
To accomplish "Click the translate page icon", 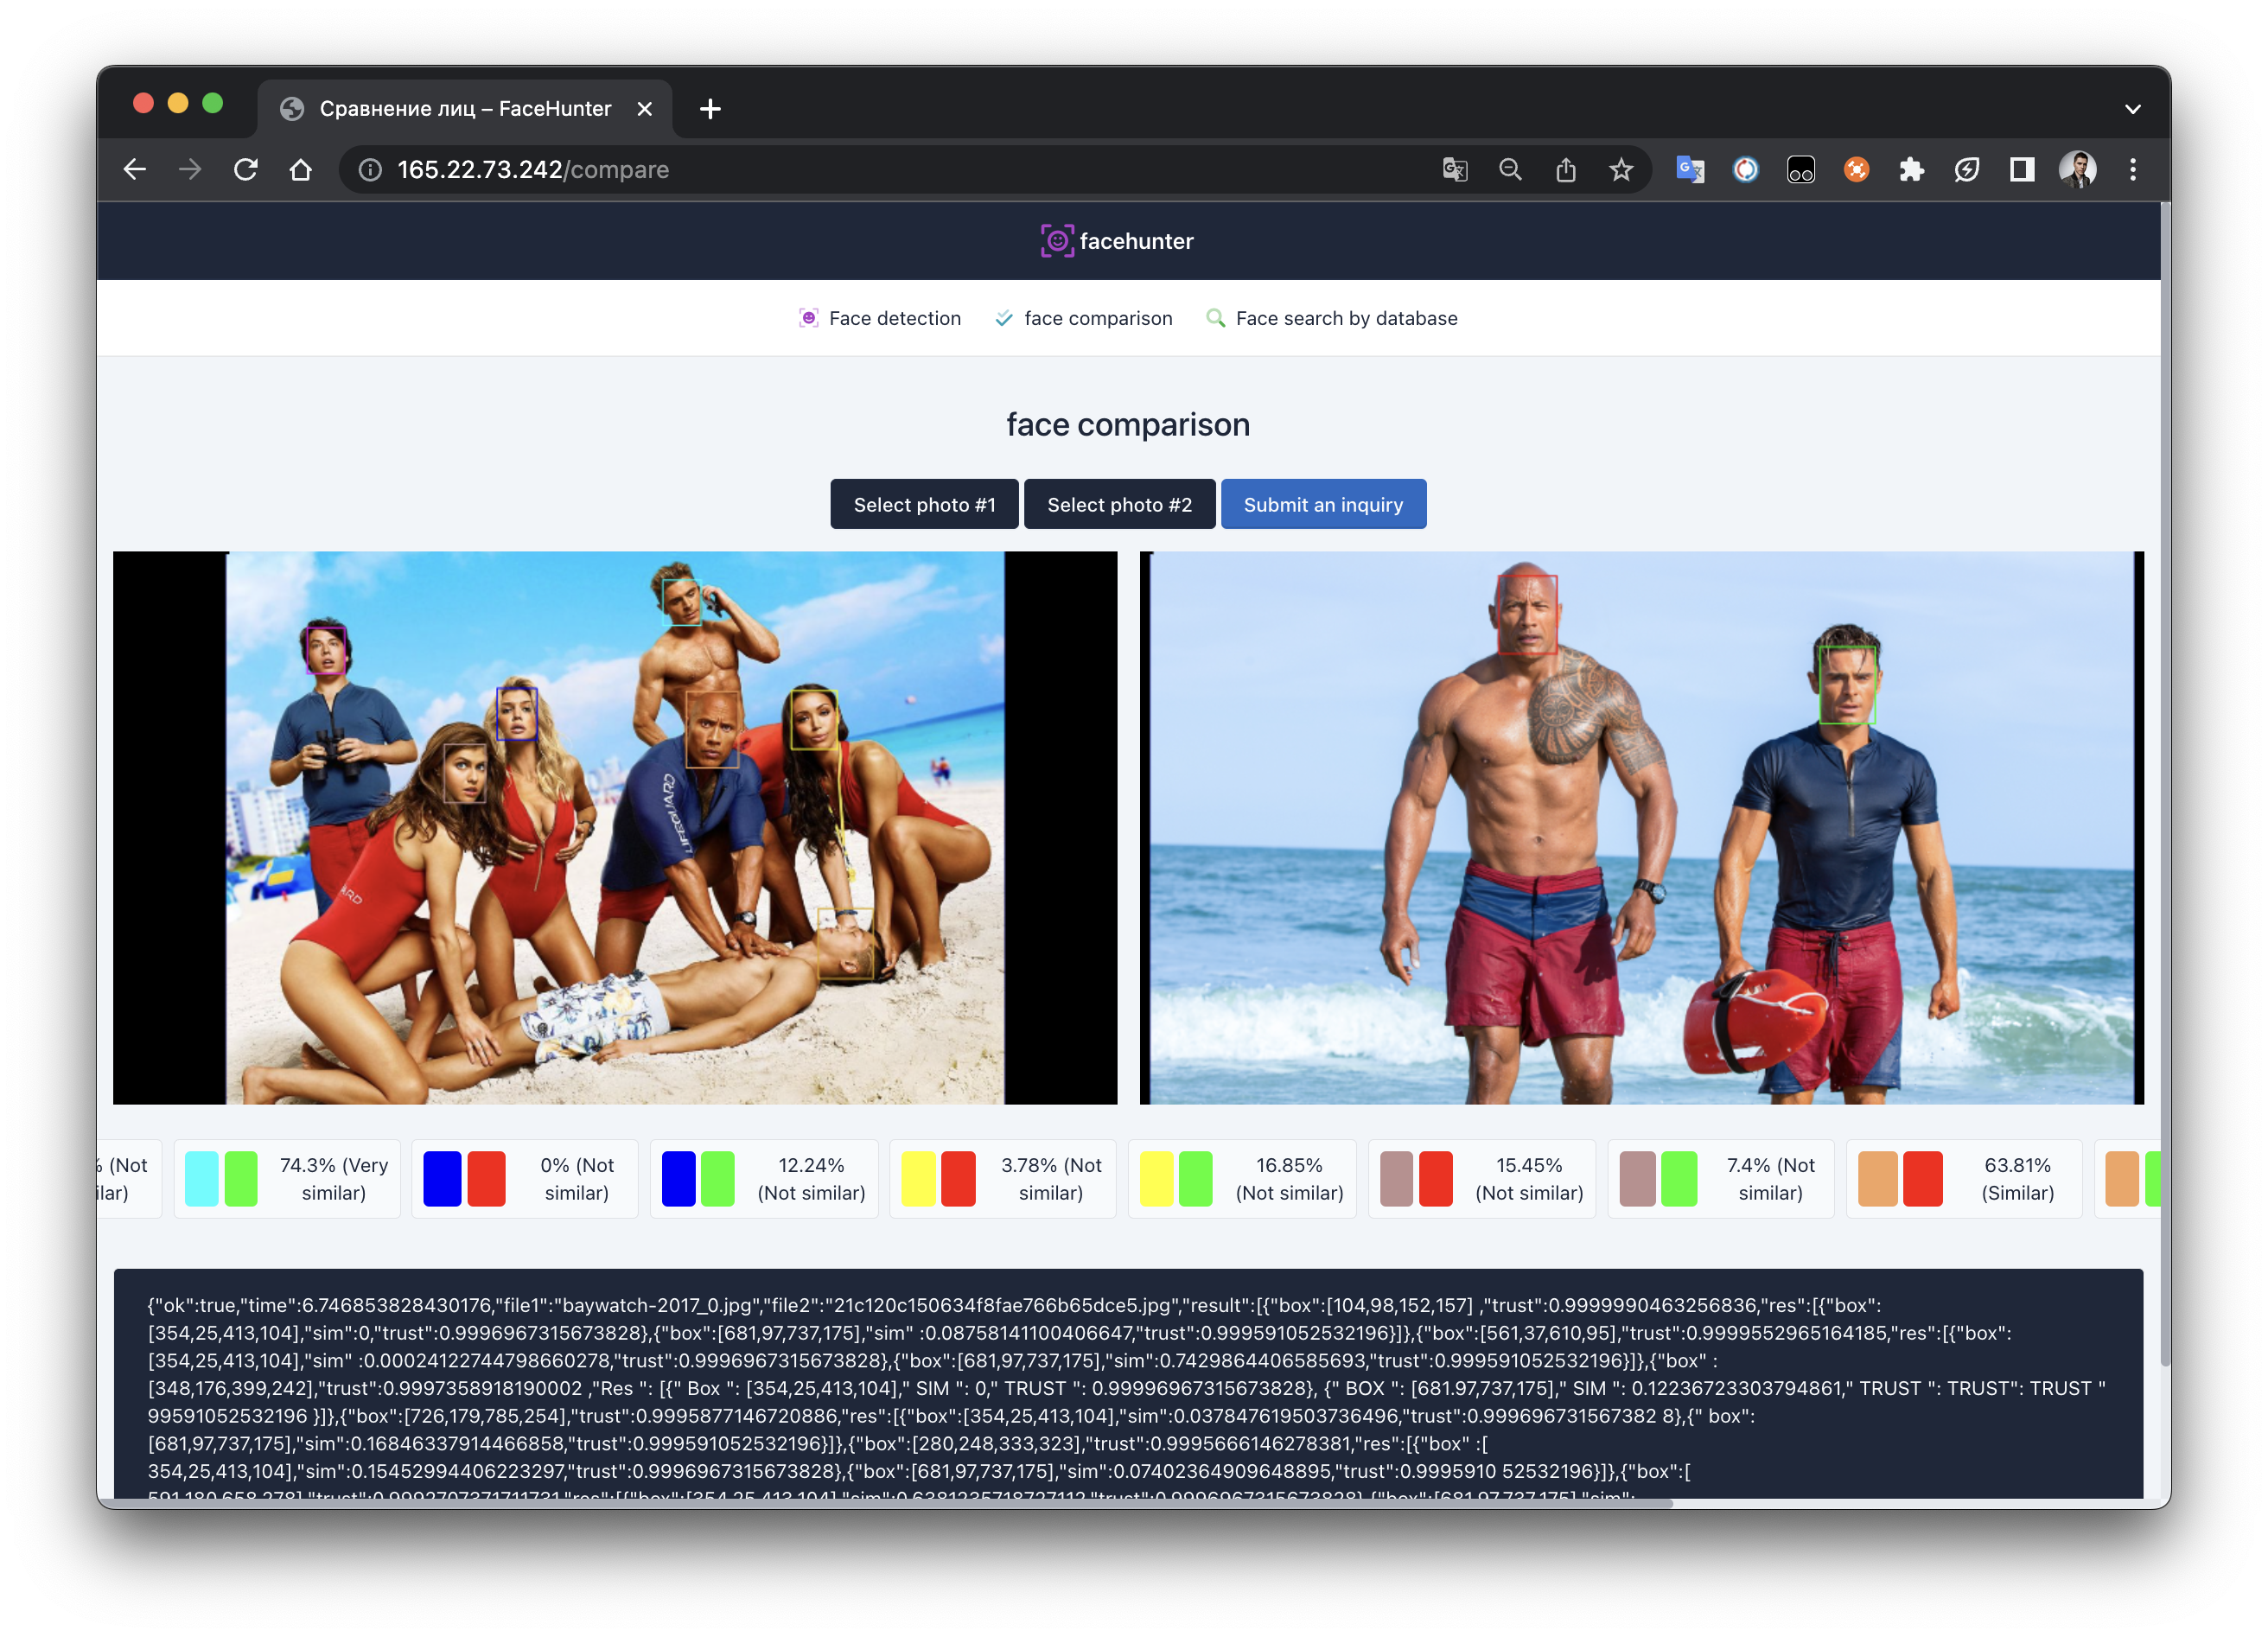I will click(x=1455, y=170).
